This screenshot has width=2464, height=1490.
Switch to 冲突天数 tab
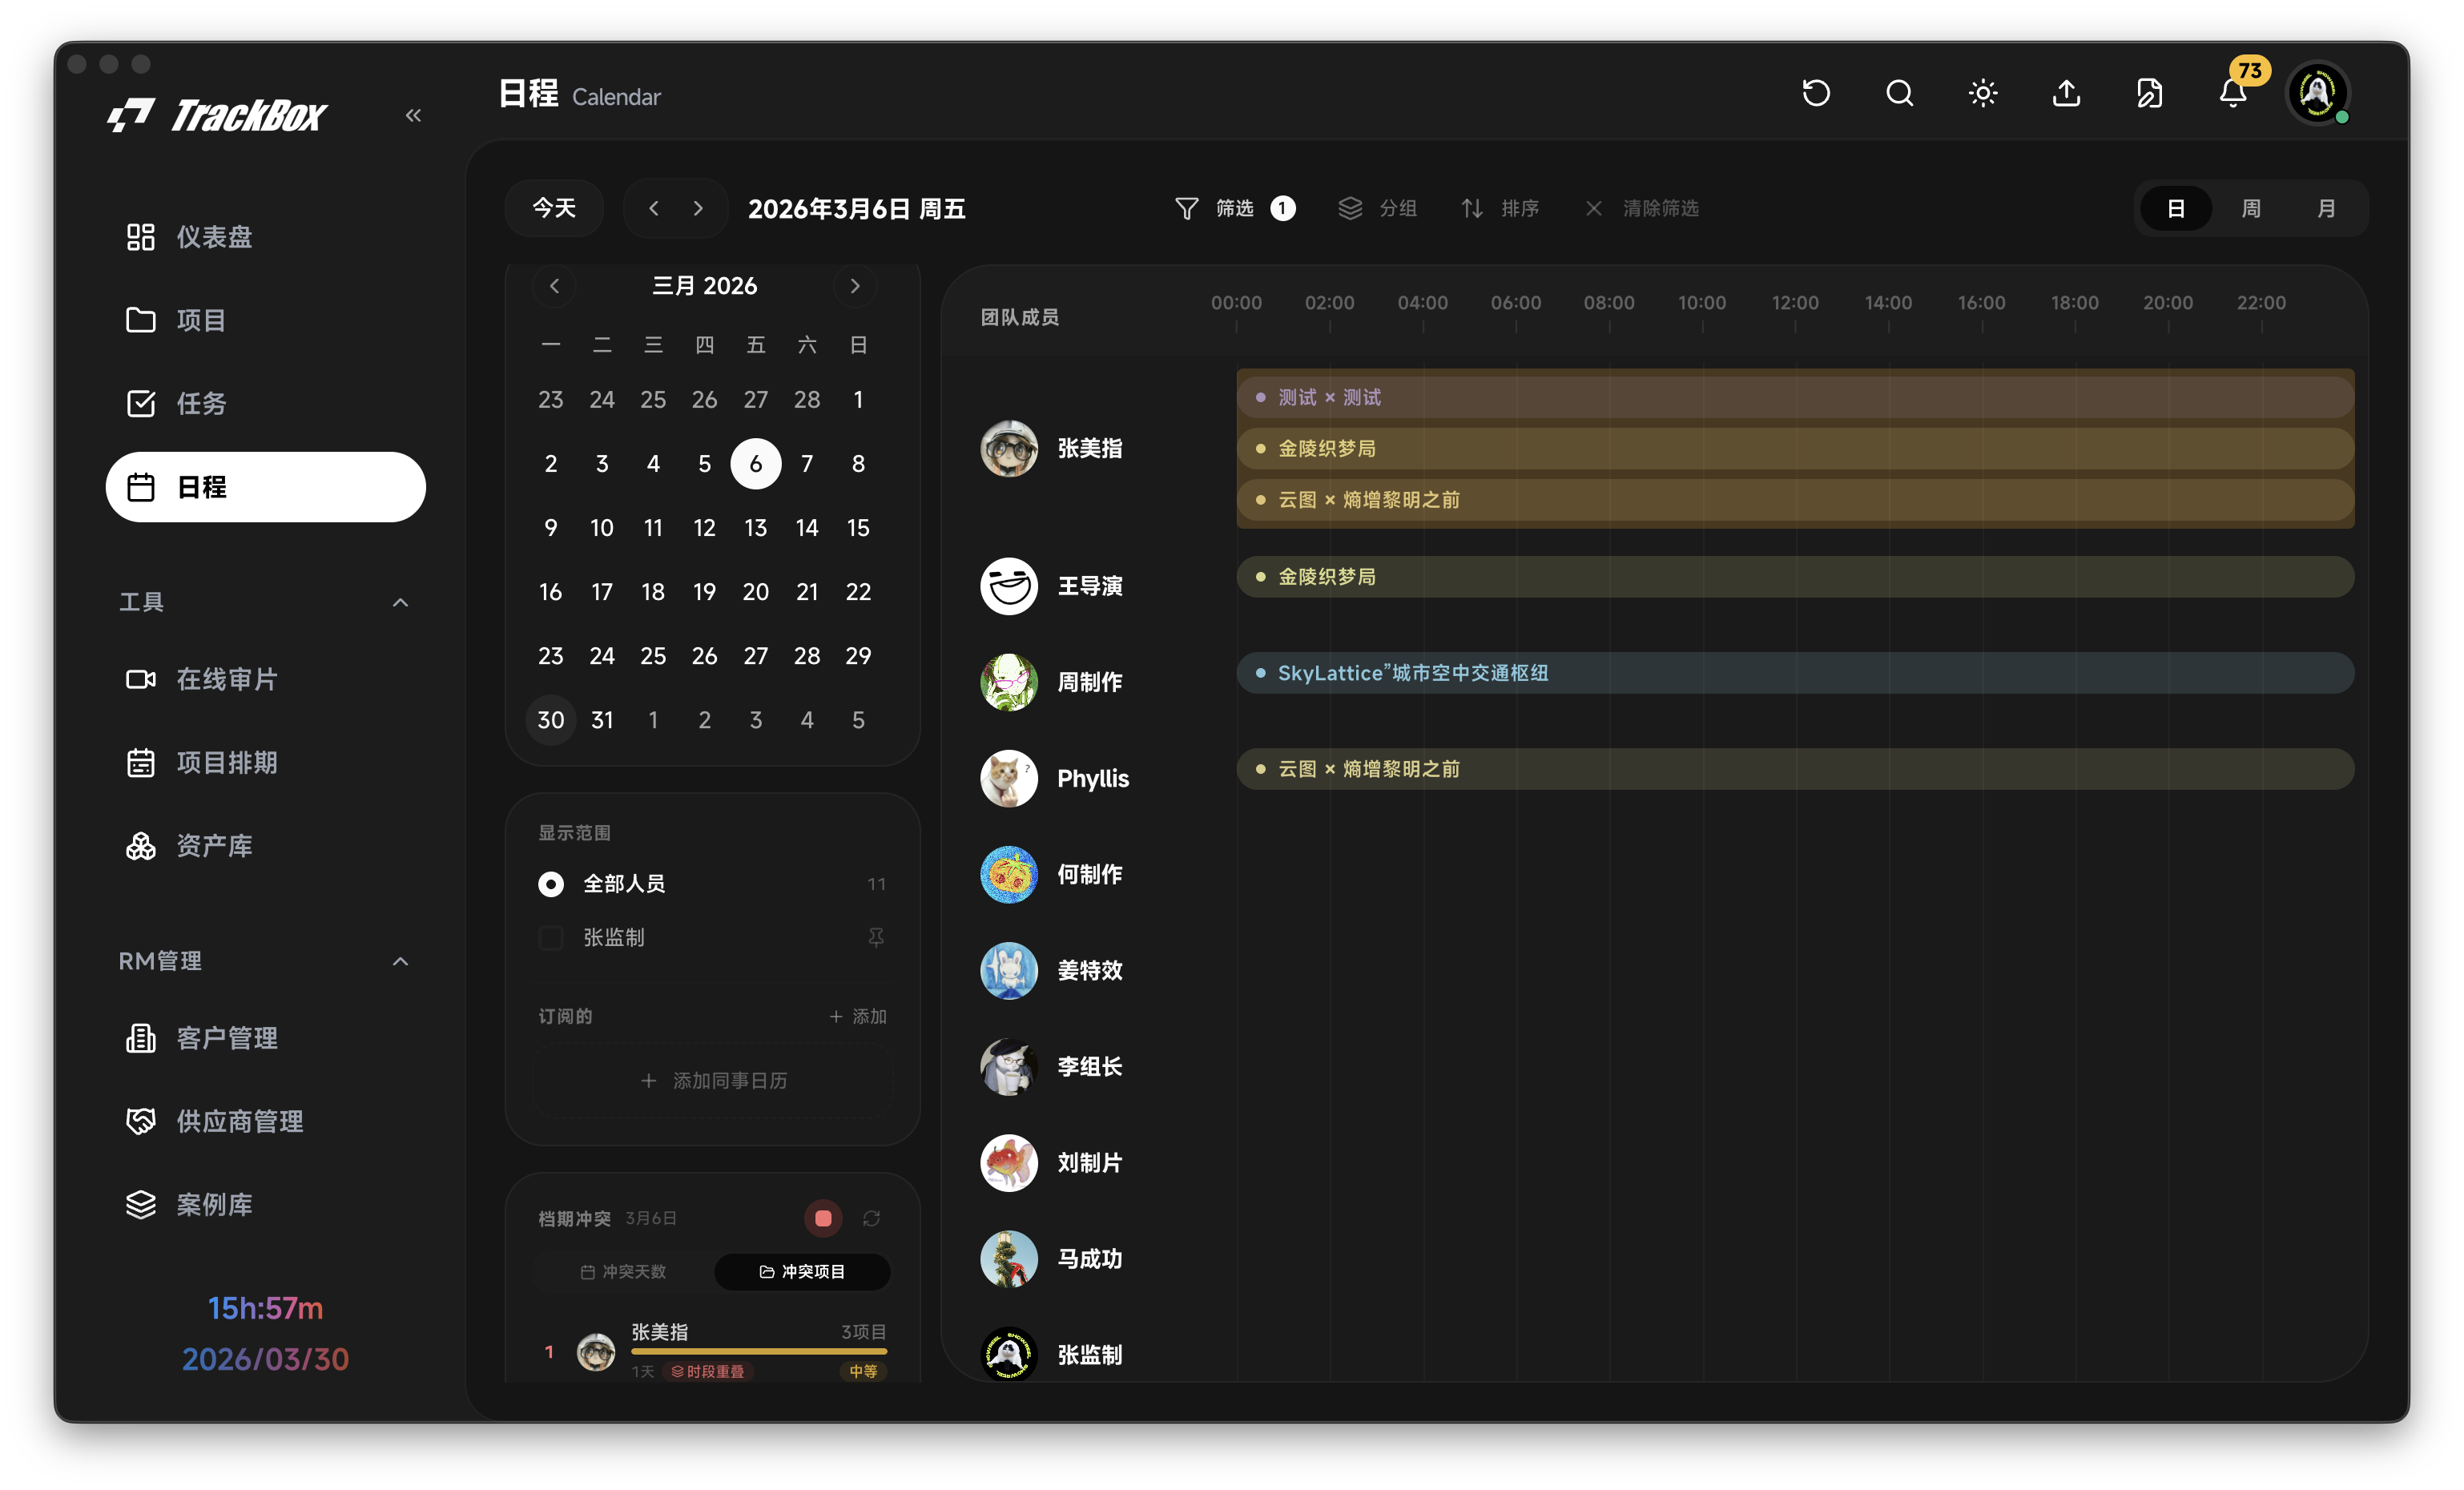[x=623, y=1272]
